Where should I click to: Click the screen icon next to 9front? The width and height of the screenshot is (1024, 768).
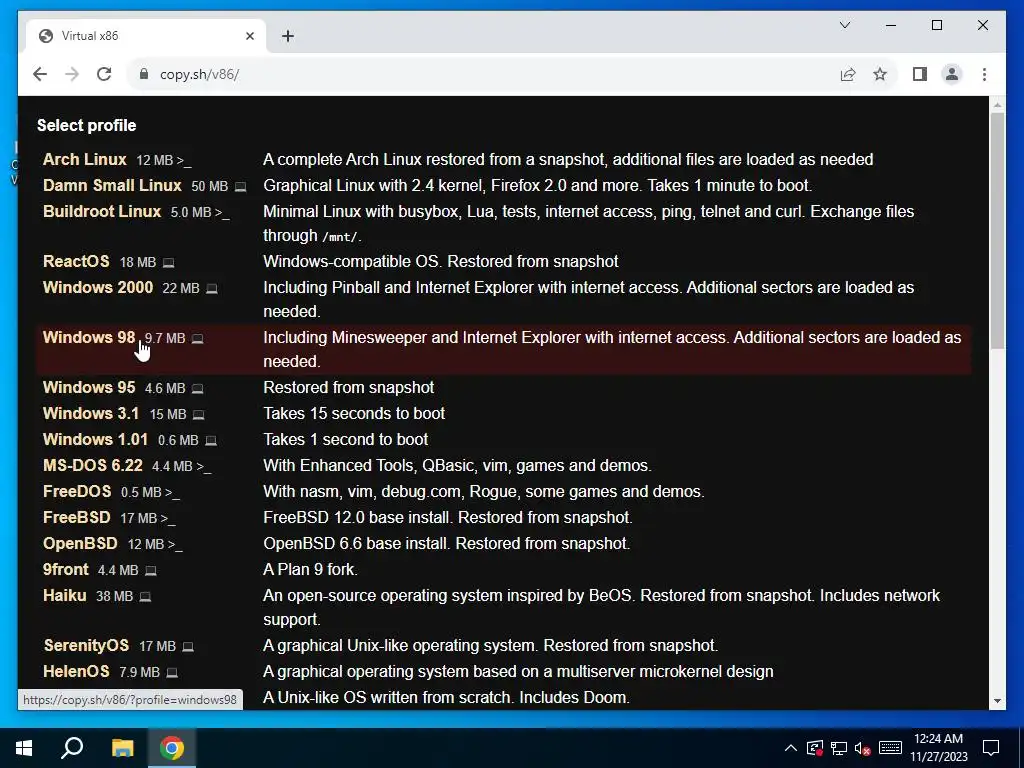pyautogui.click(x=150, y=571)
